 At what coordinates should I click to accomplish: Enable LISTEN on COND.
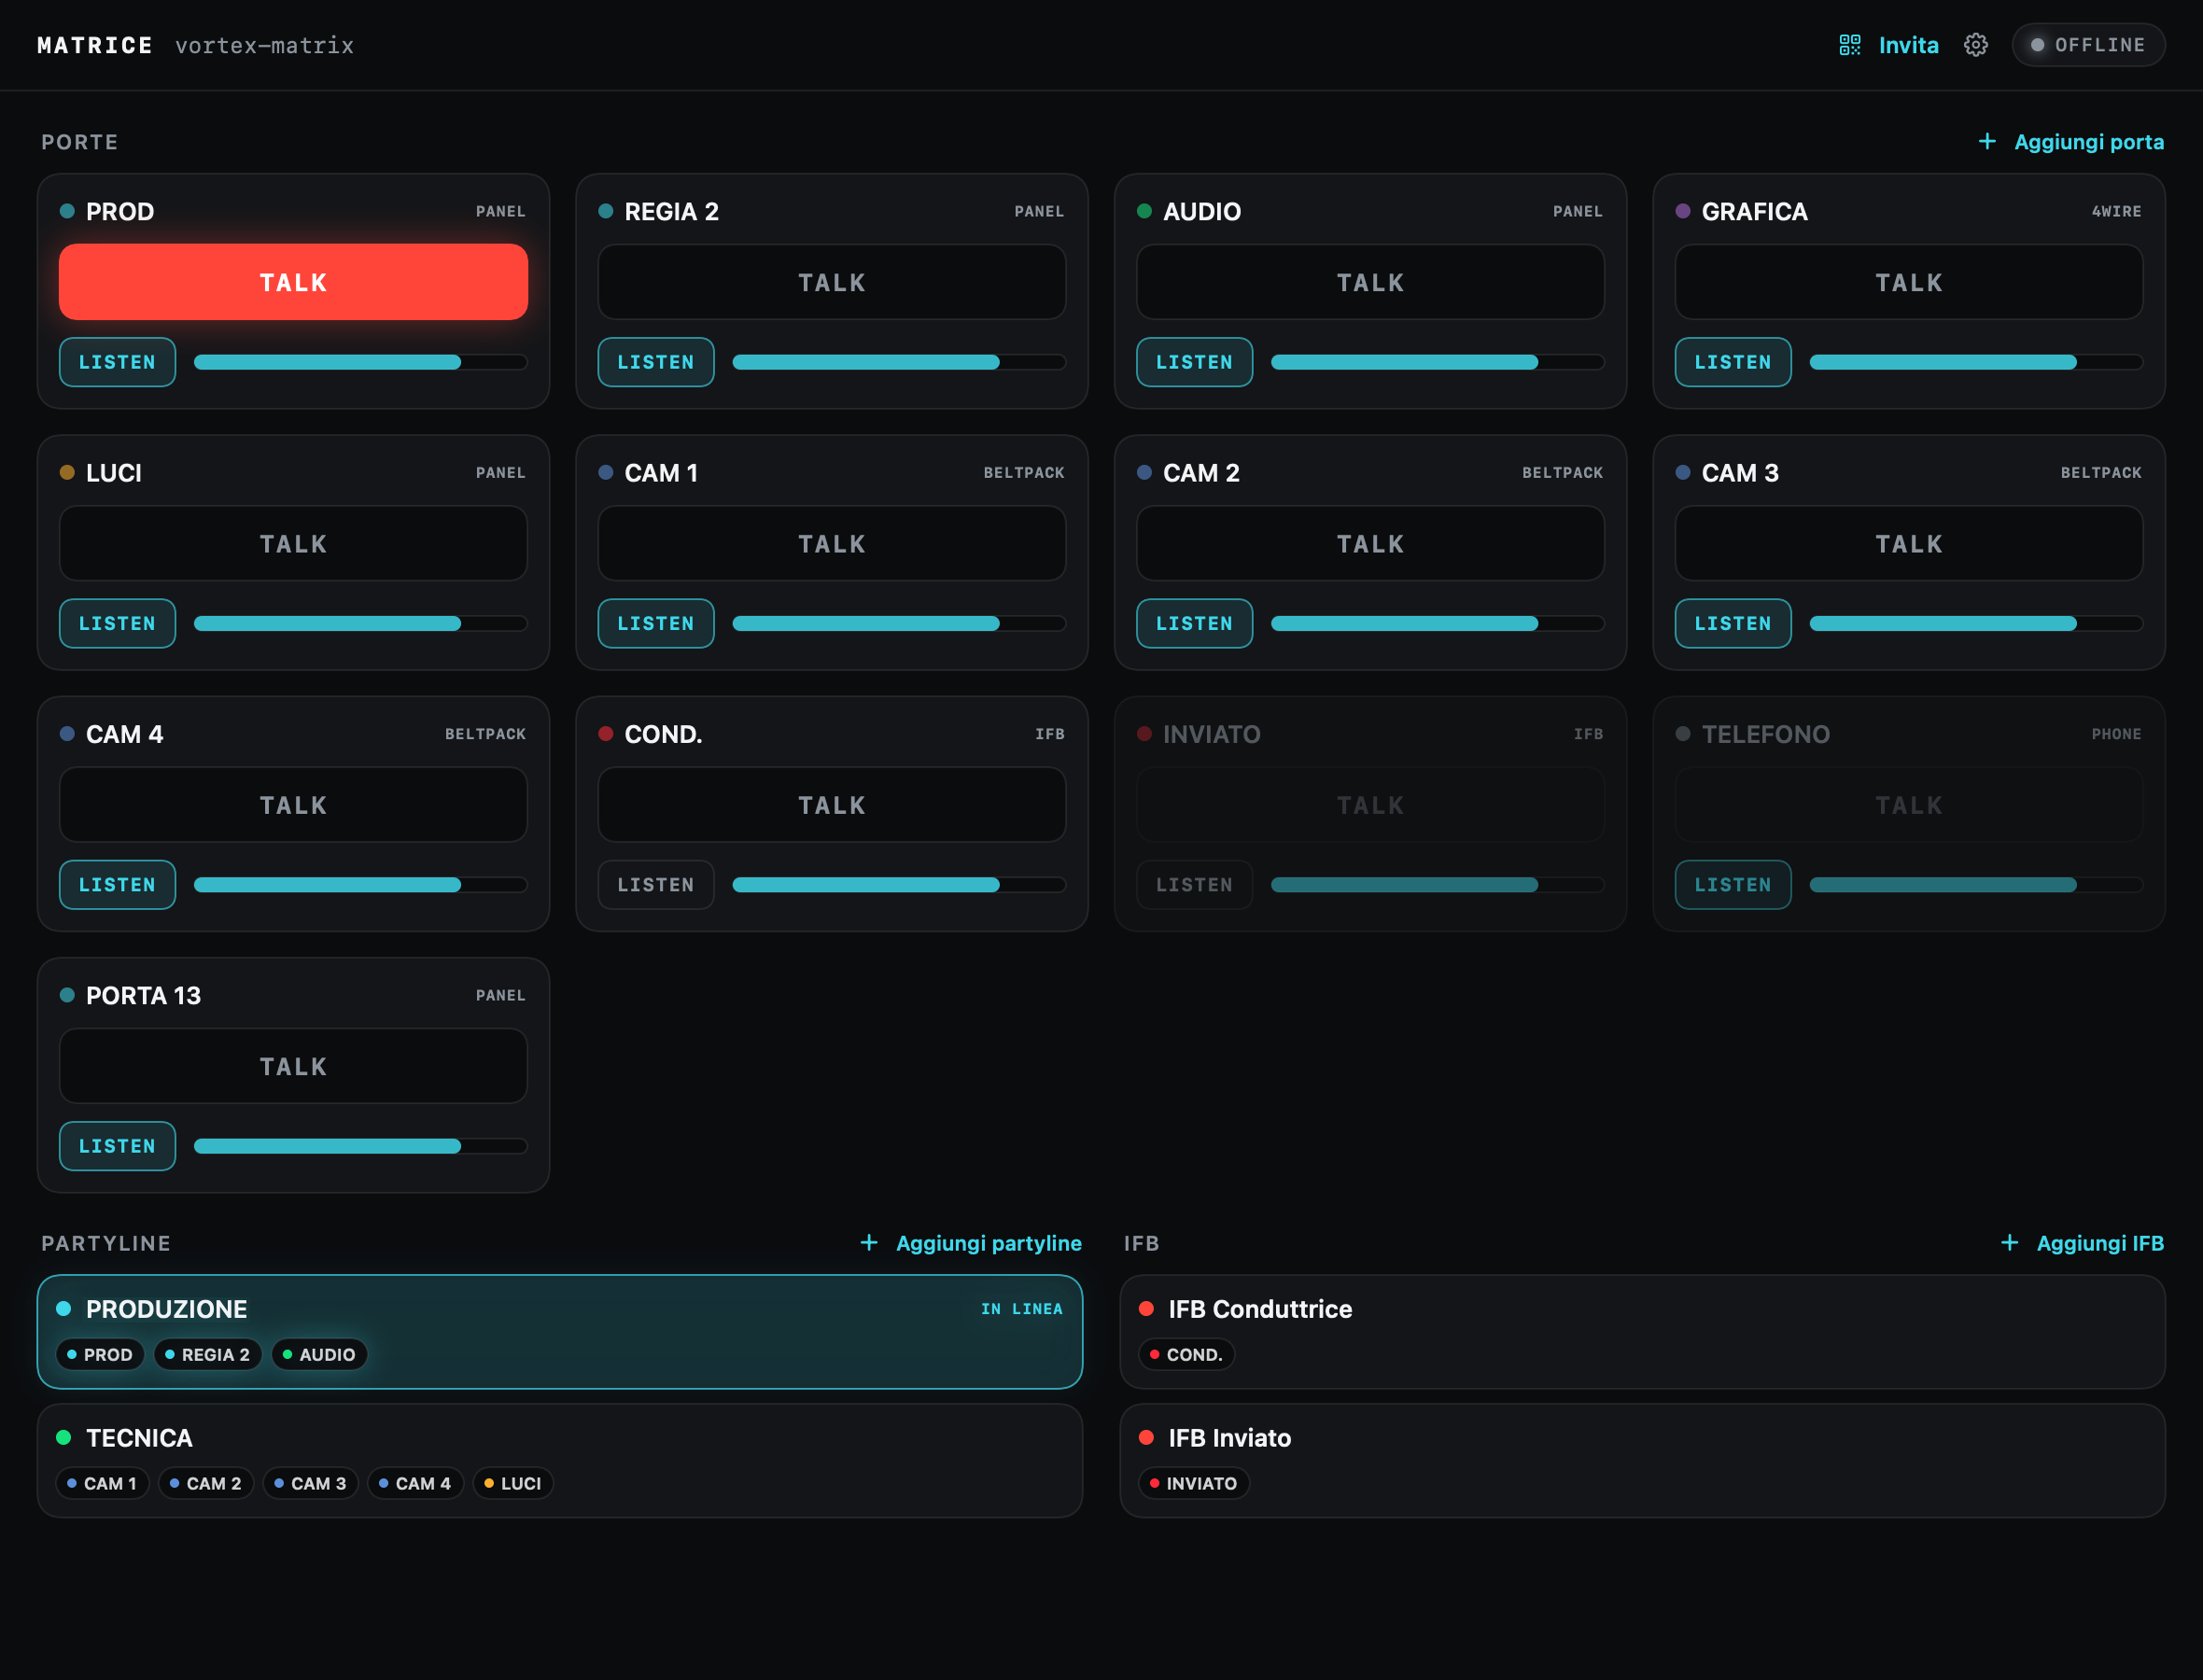click(x=656, y=884)
